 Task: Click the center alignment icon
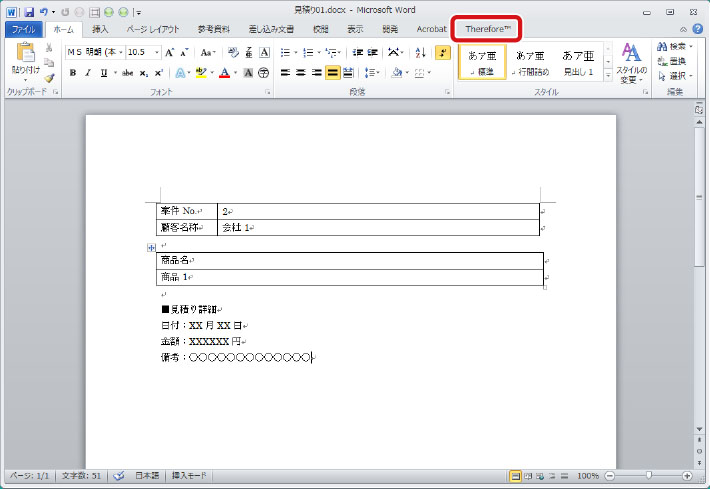(x=301, y=72)
